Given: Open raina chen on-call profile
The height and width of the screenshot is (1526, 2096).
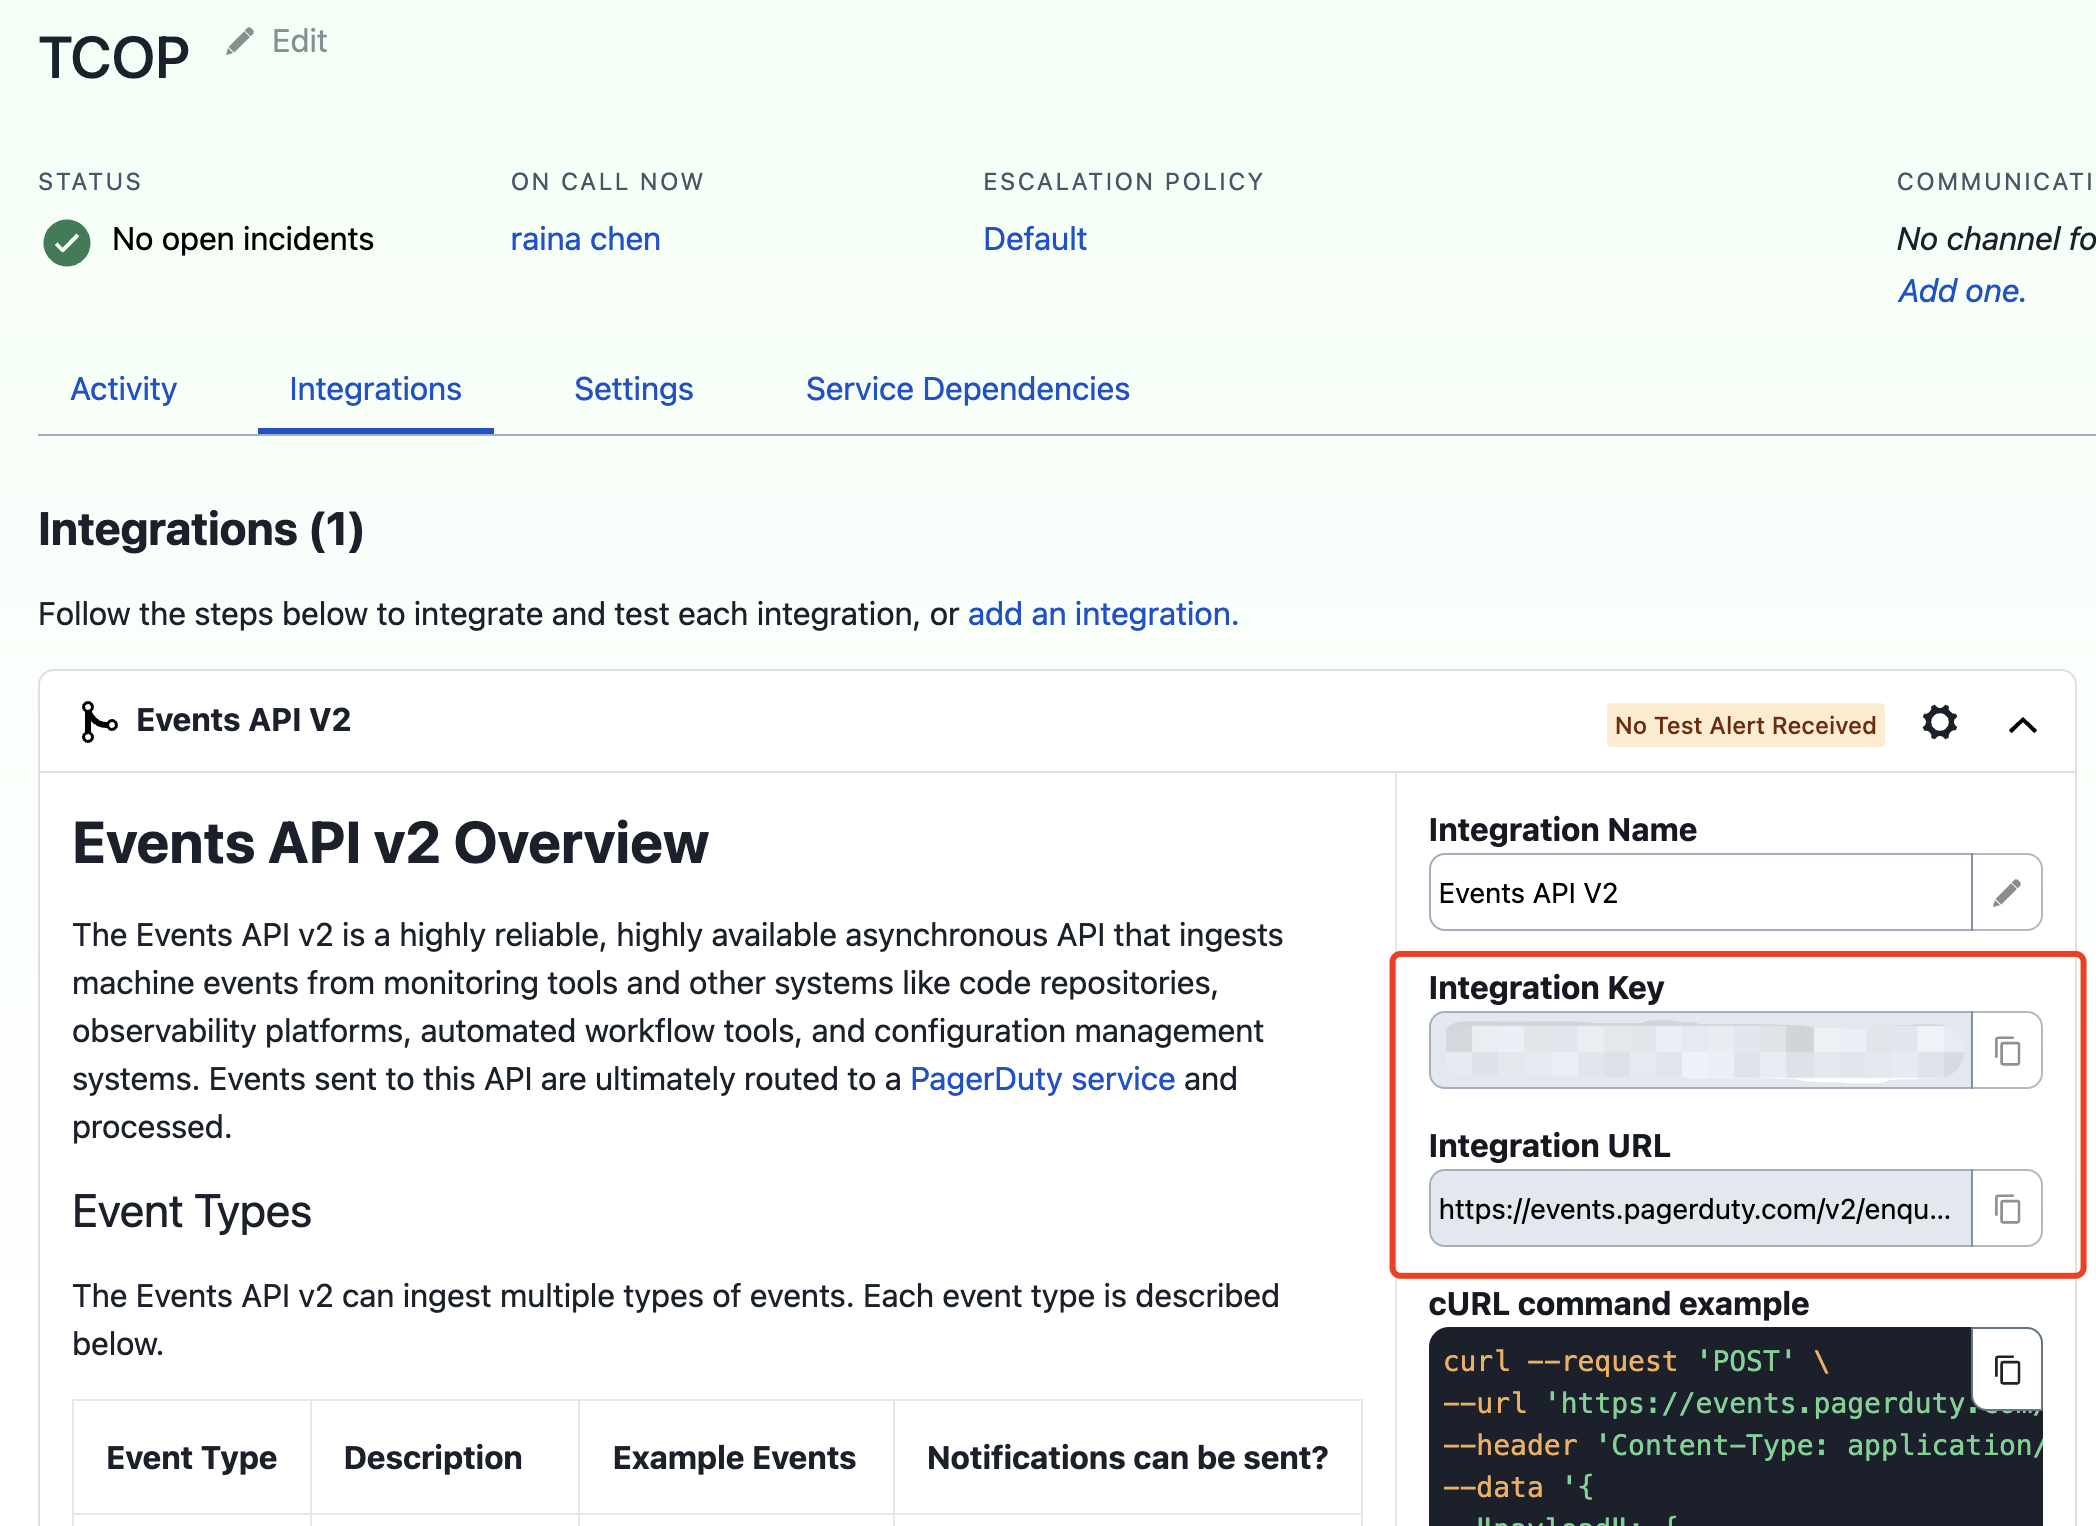Looking at the screenshot, I should (585, 239).
